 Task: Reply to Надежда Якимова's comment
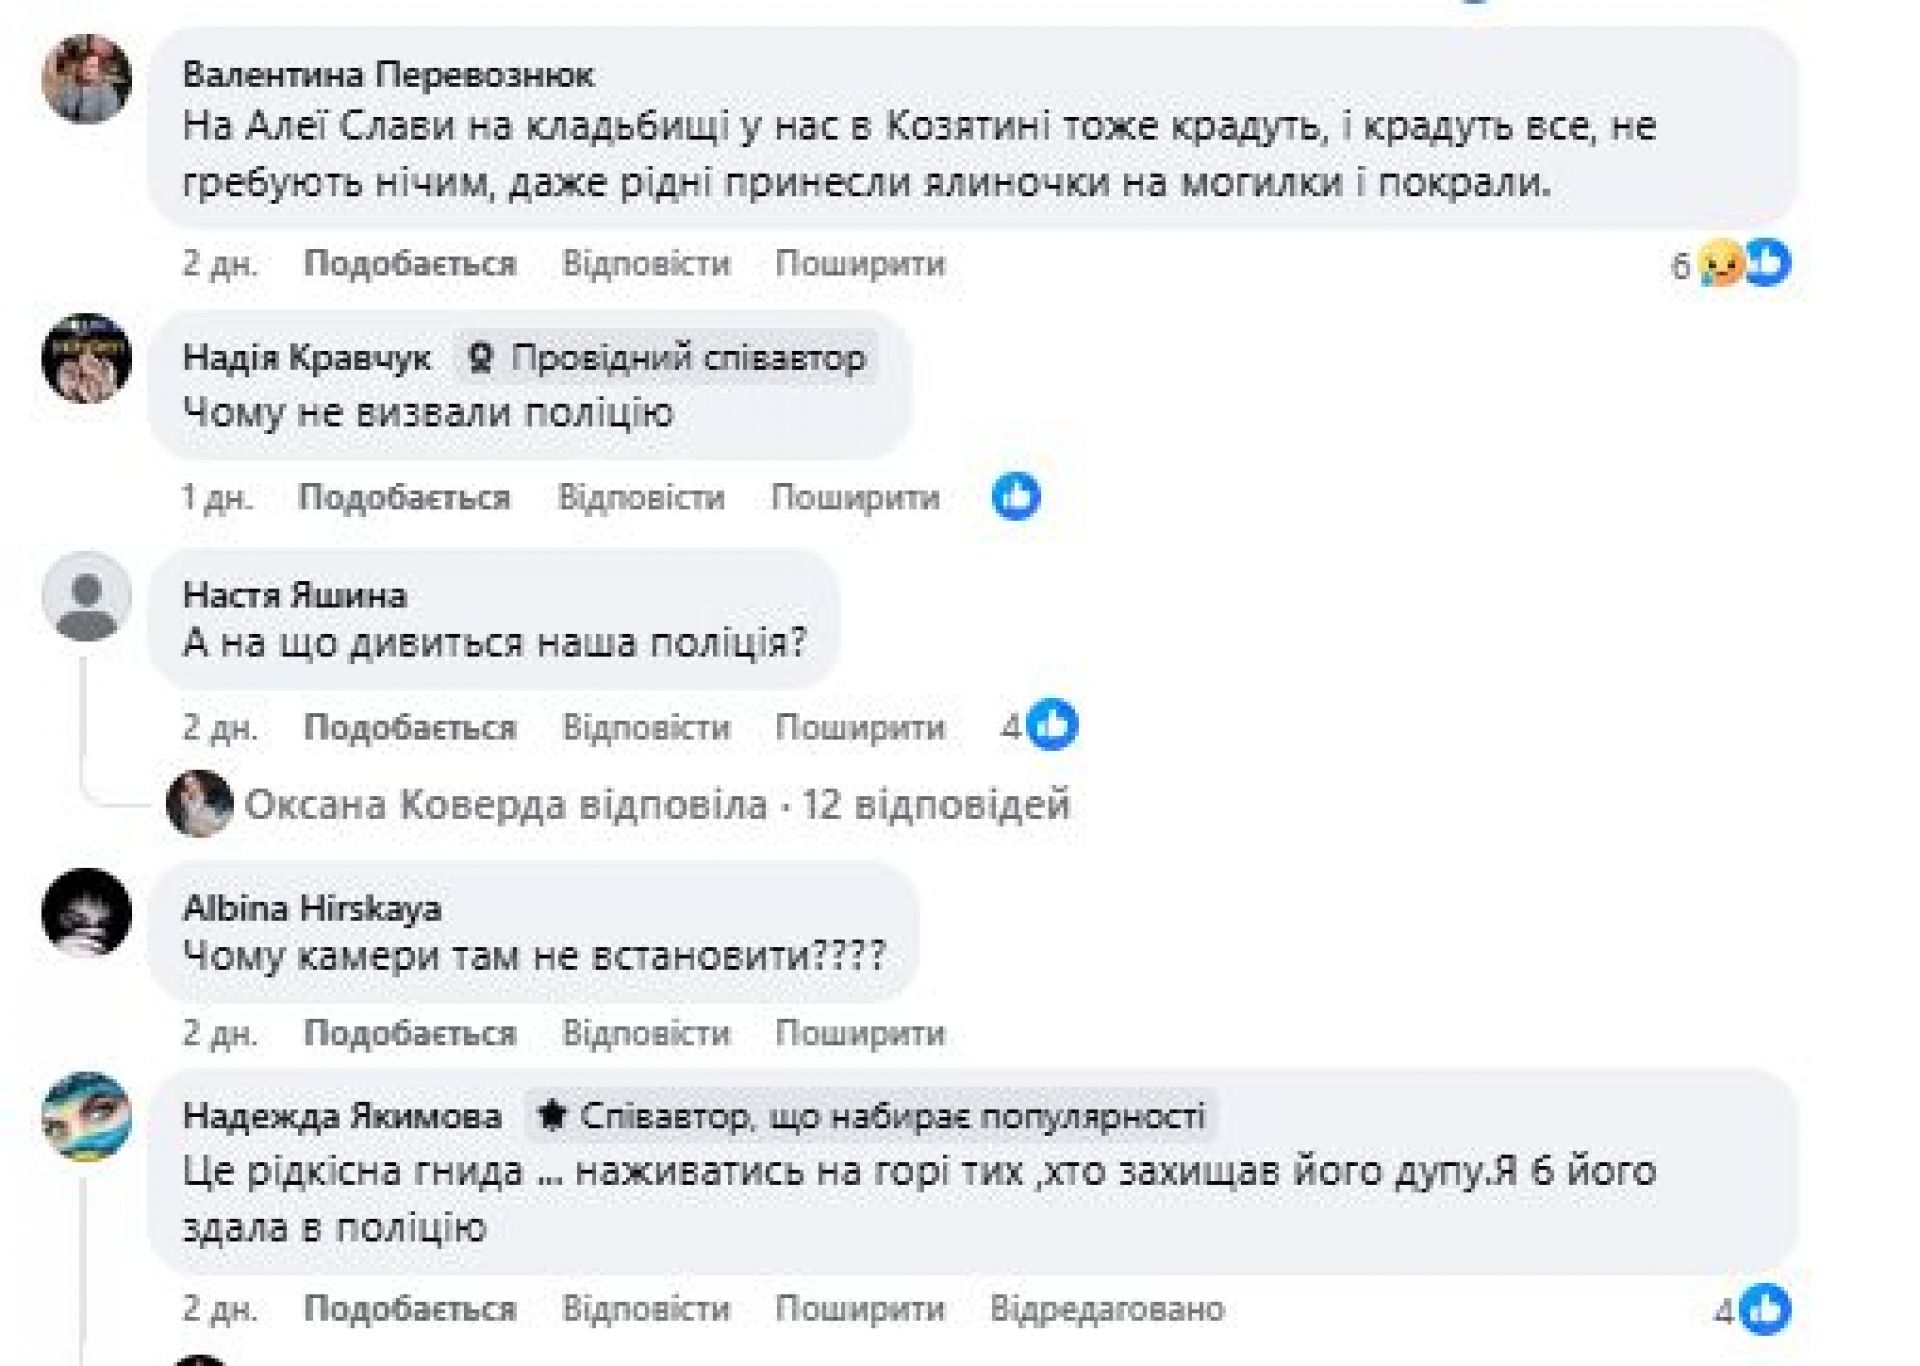[646, 1309]
